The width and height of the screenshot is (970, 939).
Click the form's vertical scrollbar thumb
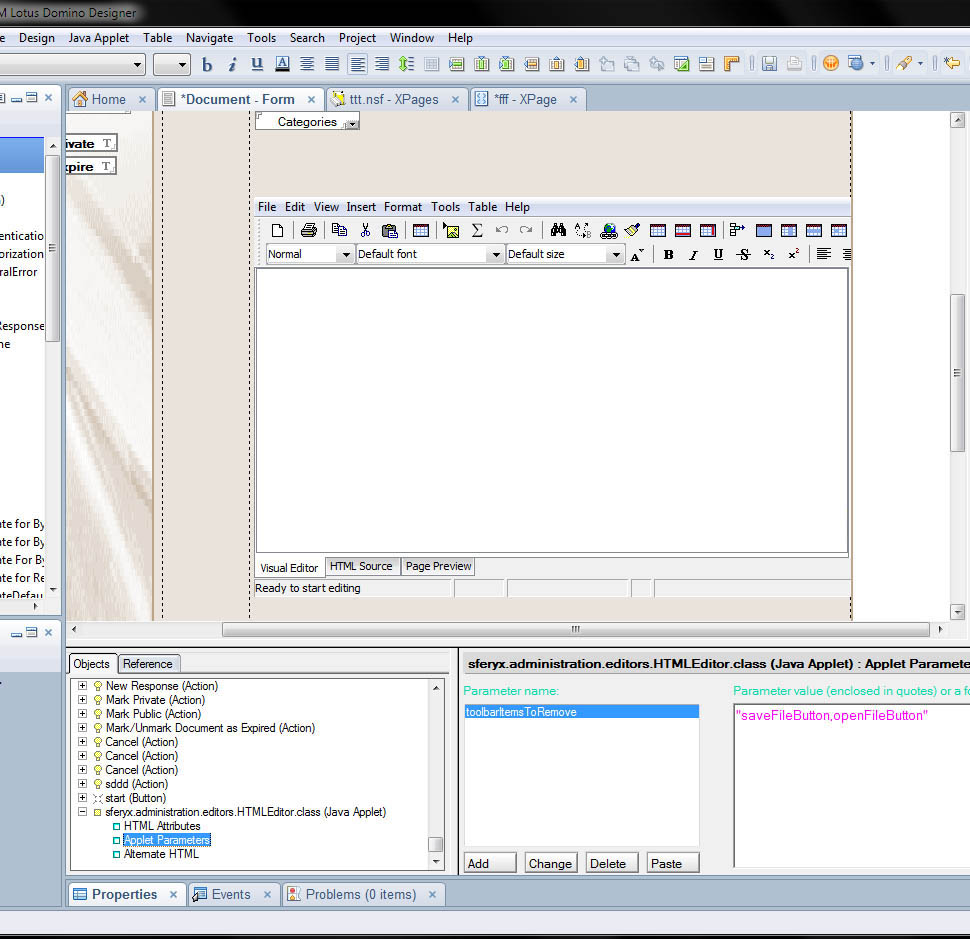click(958, 373)
